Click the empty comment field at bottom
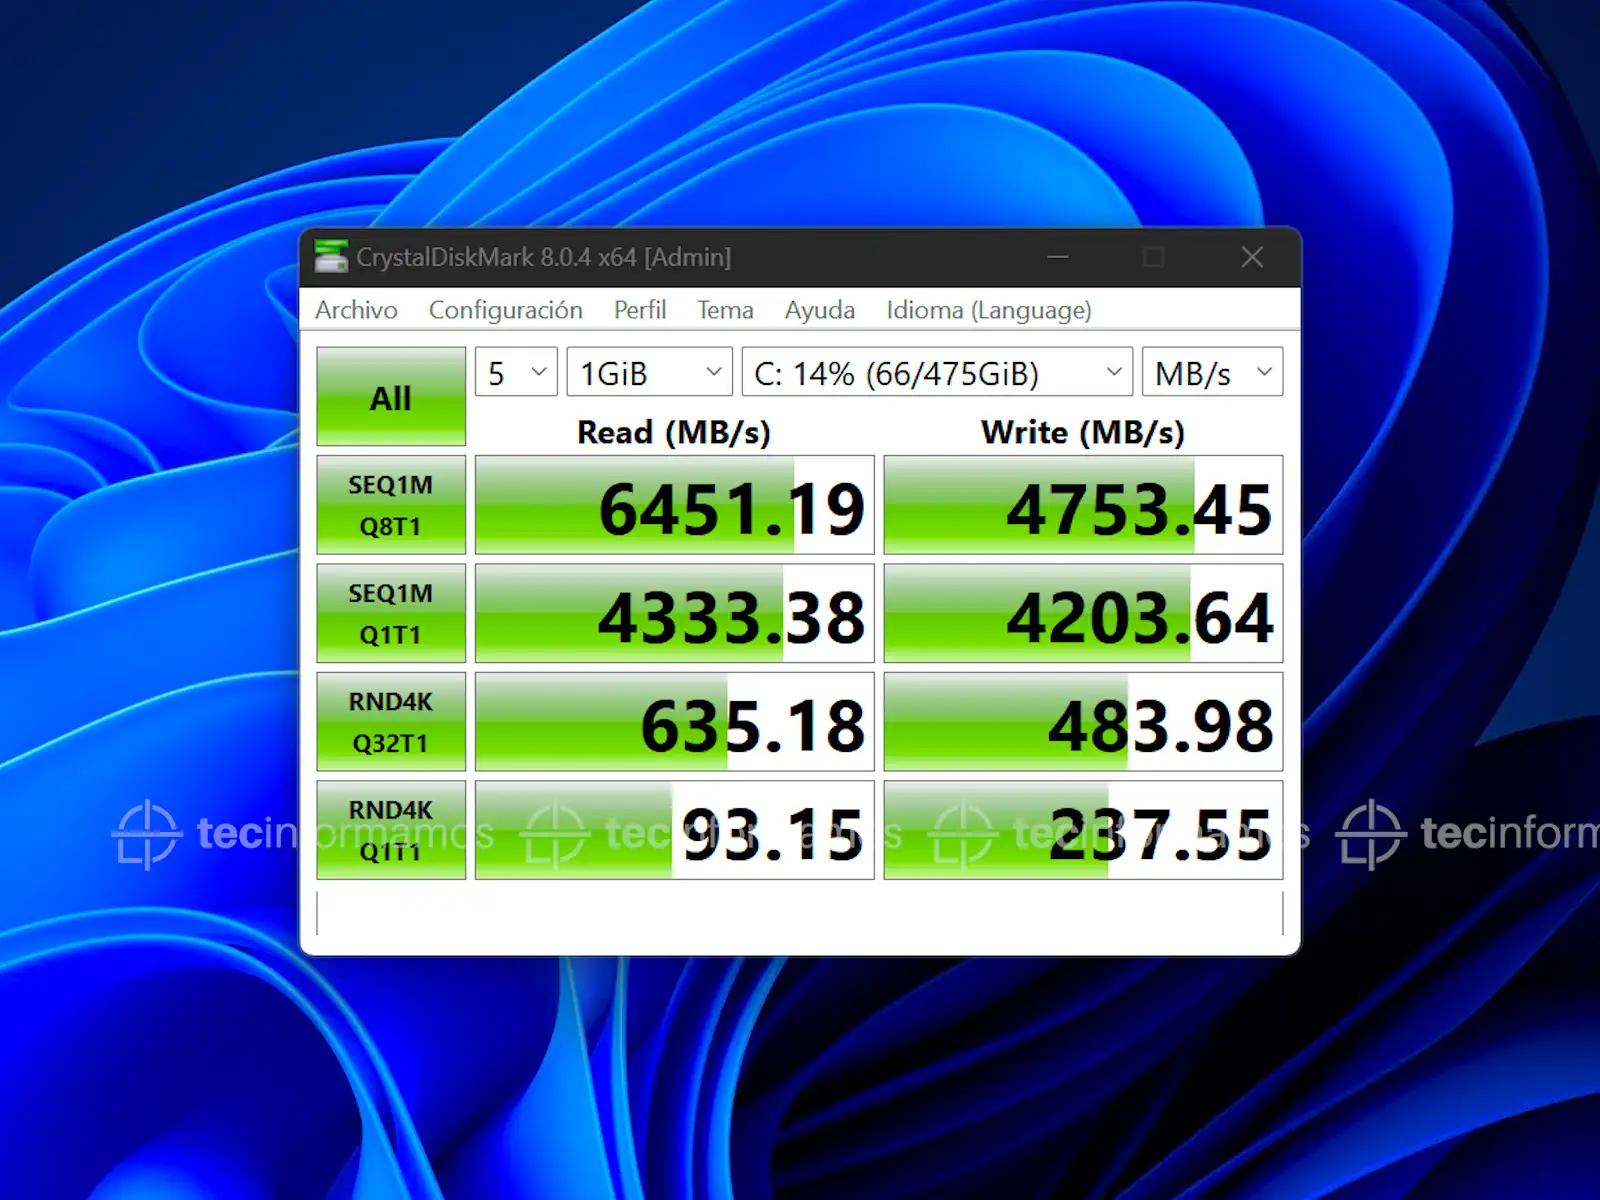Image resolution: width=1600 pixels, height=1200 pixels. tap(799, 914)
